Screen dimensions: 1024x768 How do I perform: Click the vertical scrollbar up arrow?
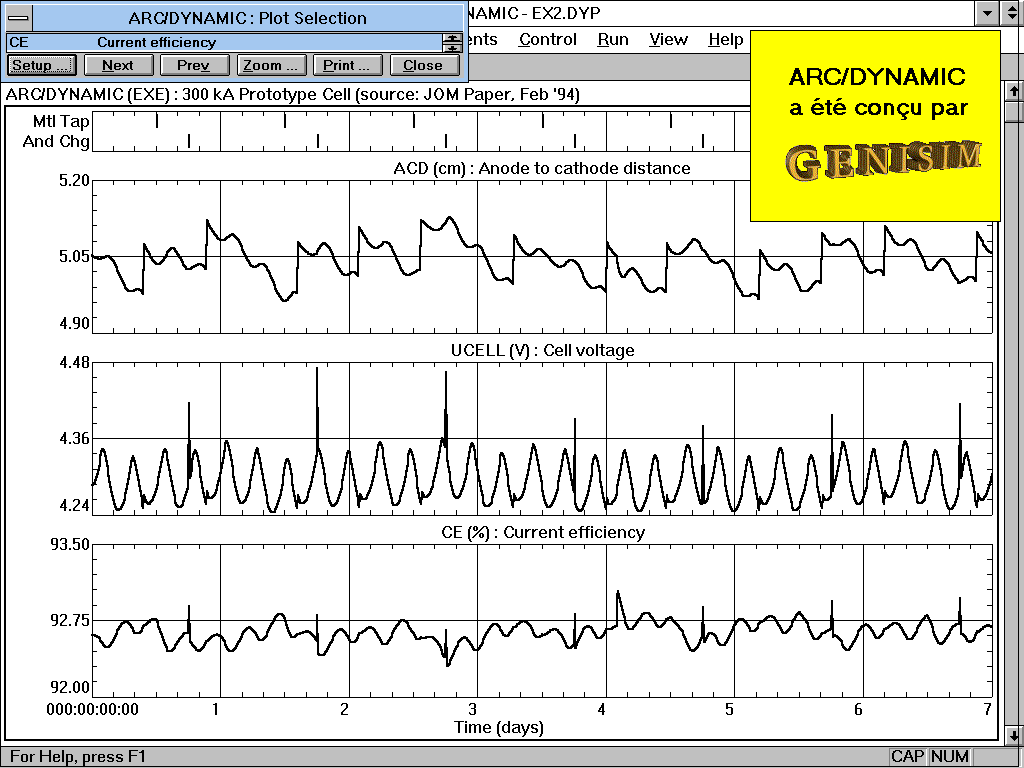click(x=1014, y=91)
